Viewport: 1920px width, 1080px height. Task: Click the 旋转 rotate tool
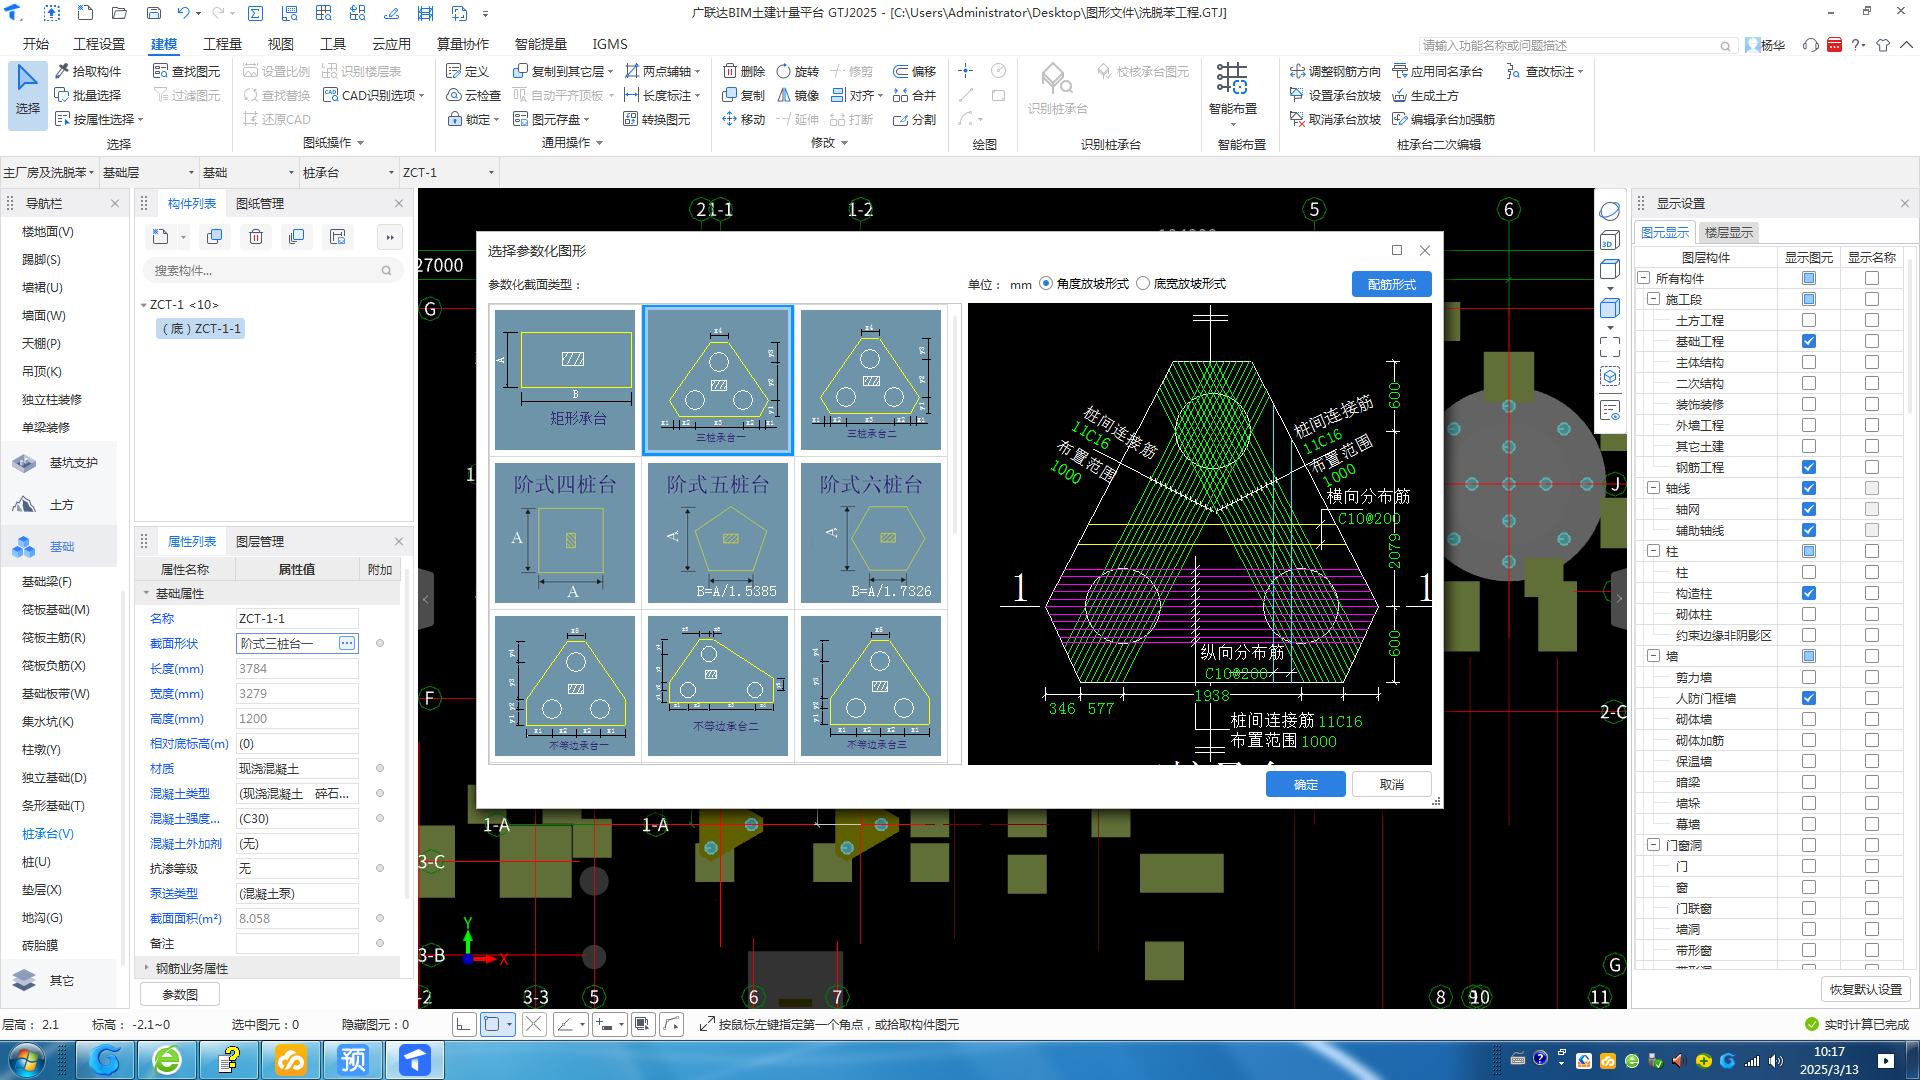coord(798,71)
